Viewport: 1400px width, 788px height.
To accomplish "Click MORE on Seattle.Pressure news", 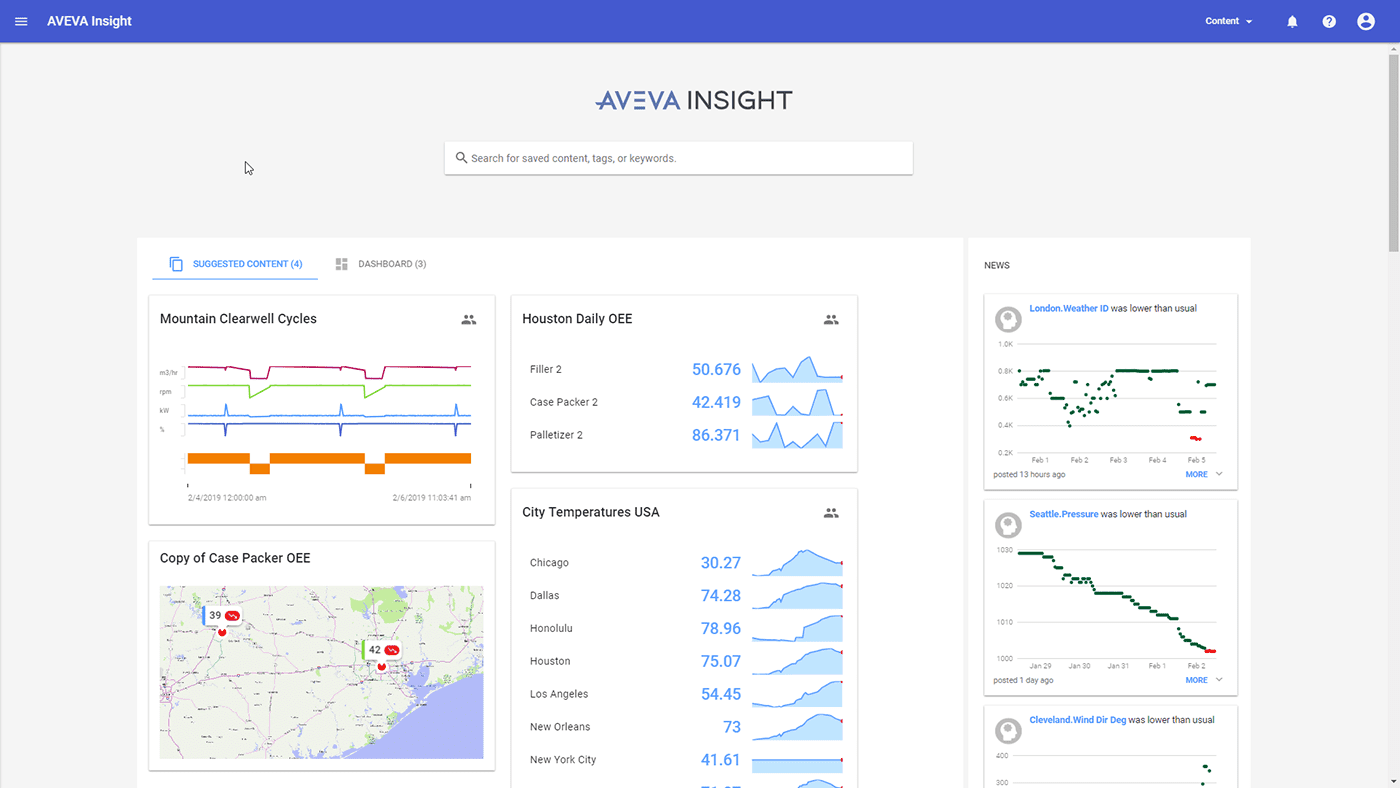I will tap(1196, 680).
